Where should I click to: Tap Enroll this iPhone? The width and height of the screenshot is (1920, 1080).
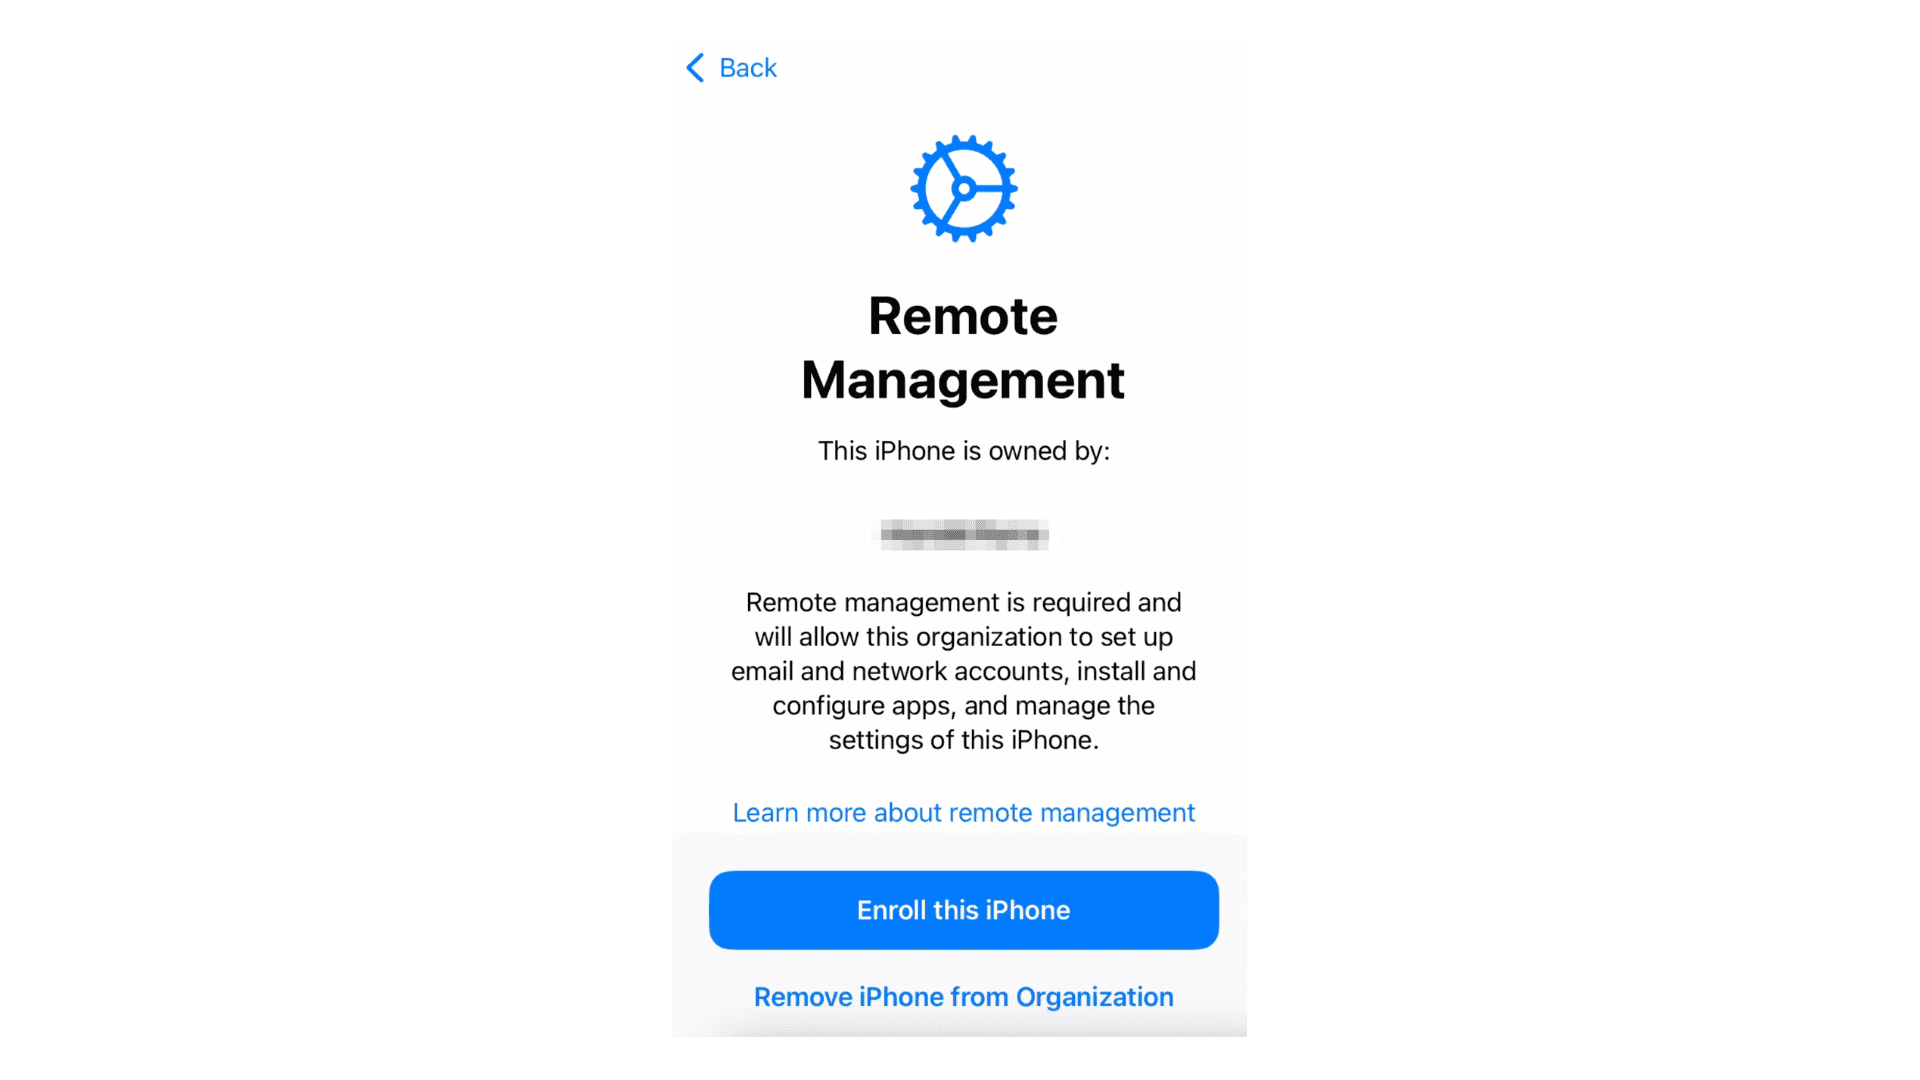(964, 910)
